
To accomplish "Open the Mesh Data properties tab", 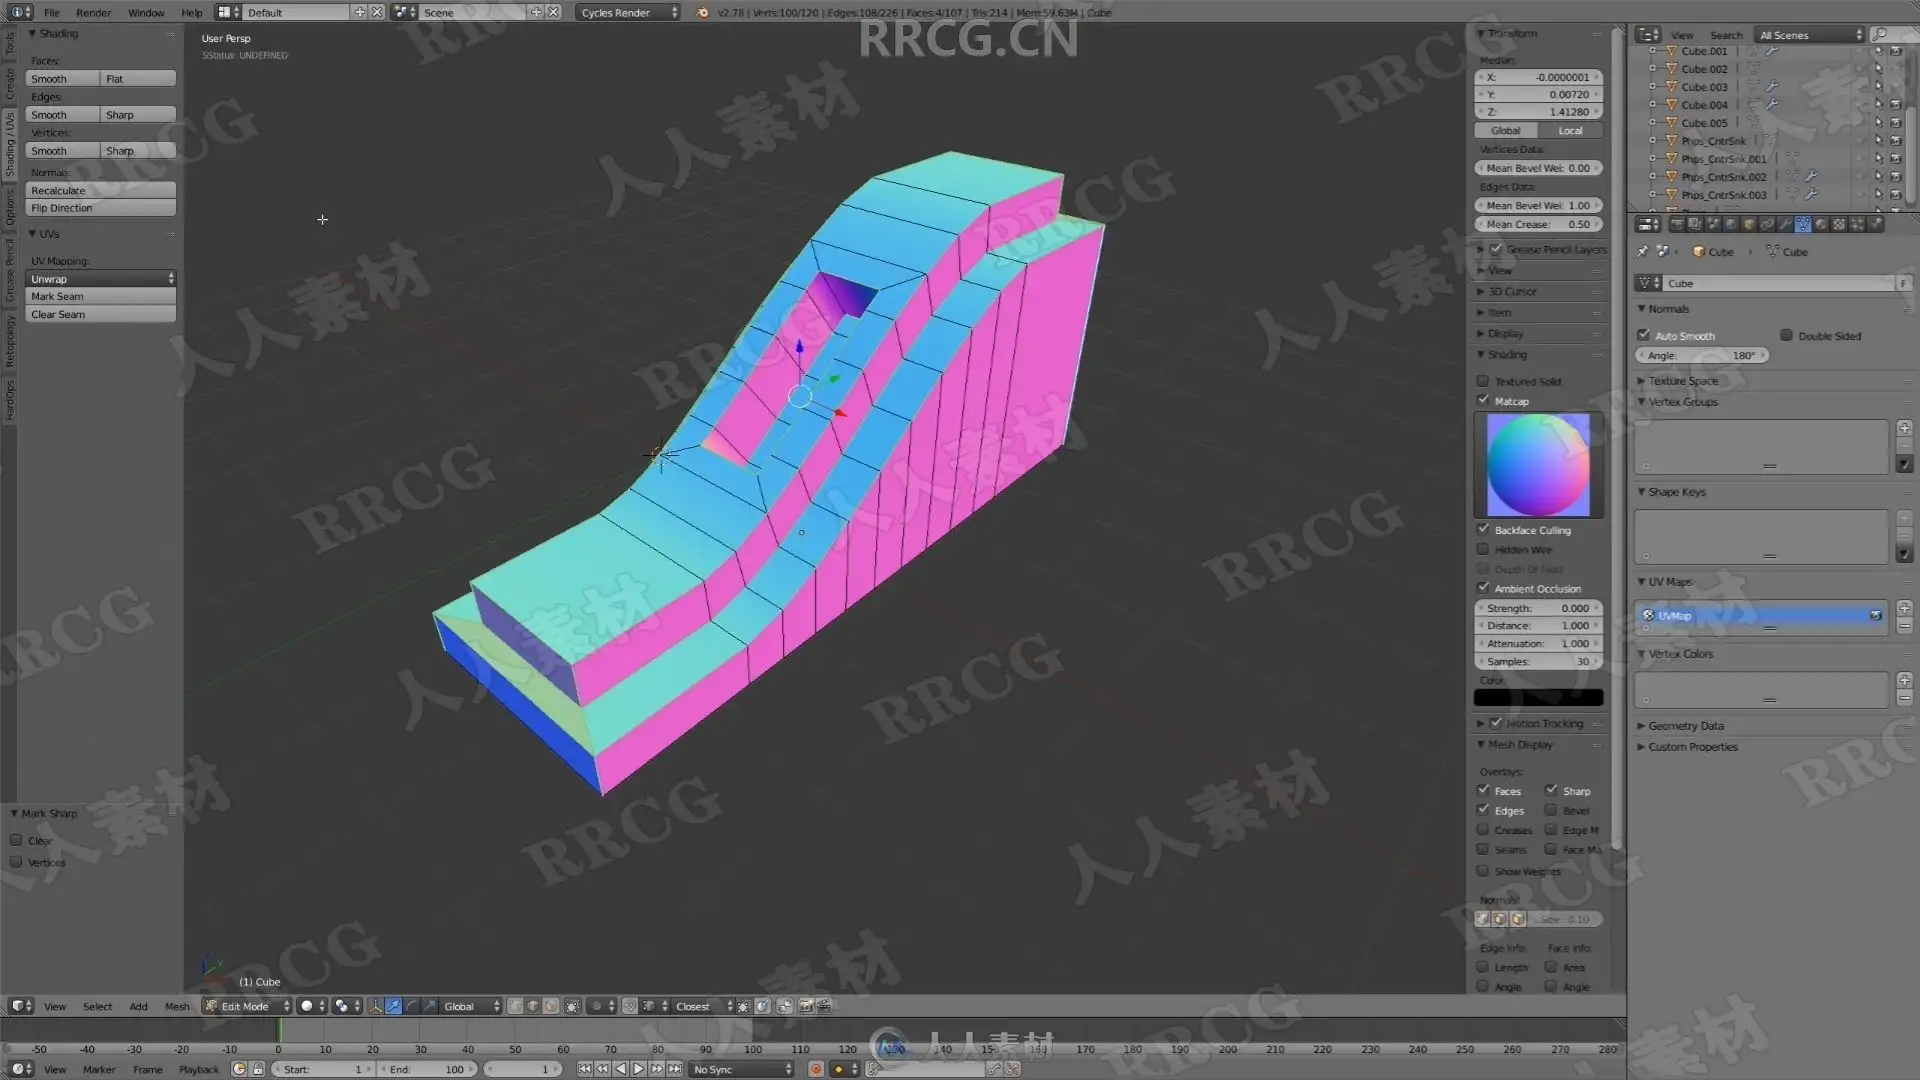I will click(1803, 224).
